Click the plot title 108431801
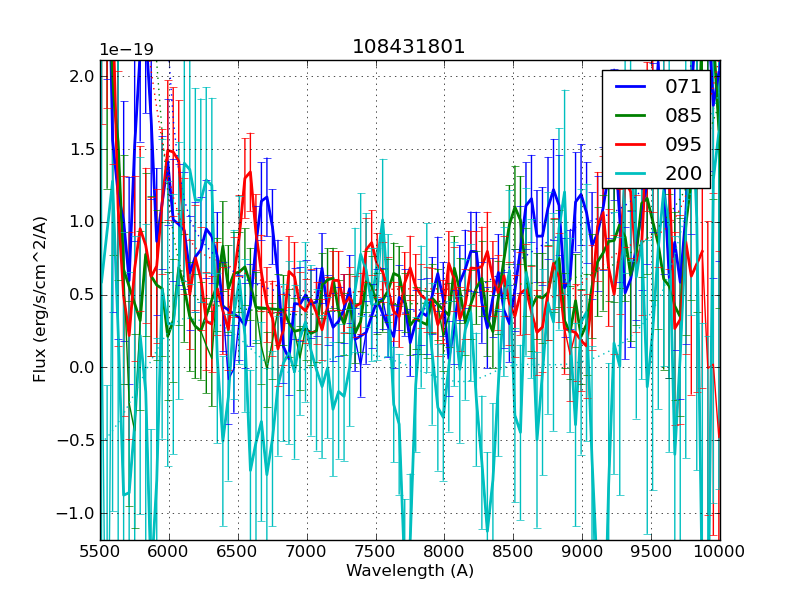This screenshot has width=800, height=600. coord(409,47)
